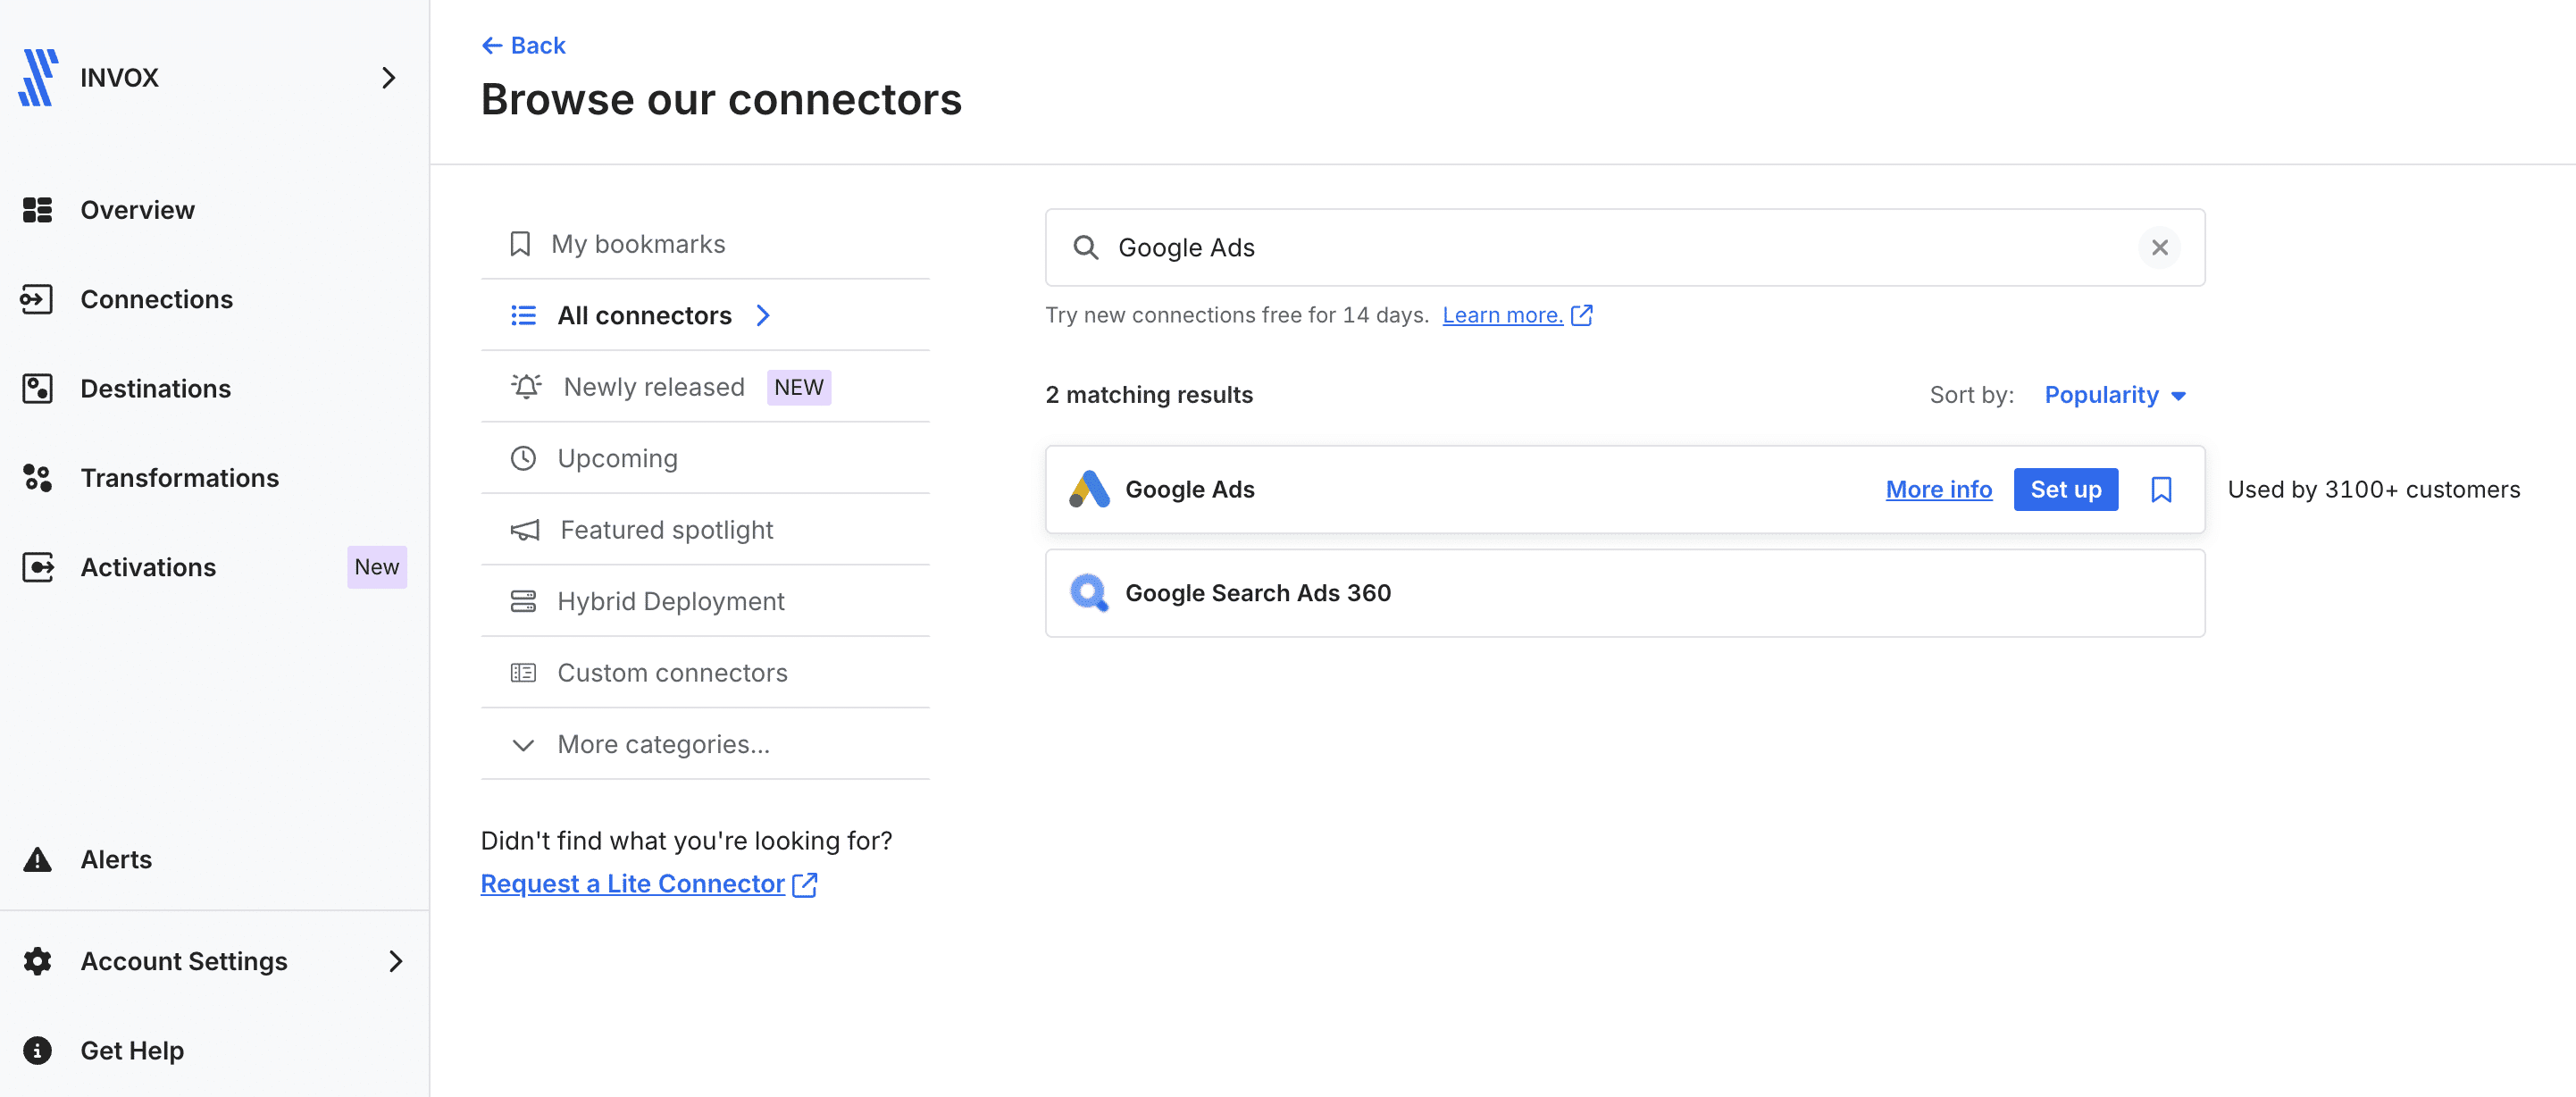This screenshot has height=1097, width=2576.
Task: Click the Account Settings gear icon
Action: [x=37, y=961]
